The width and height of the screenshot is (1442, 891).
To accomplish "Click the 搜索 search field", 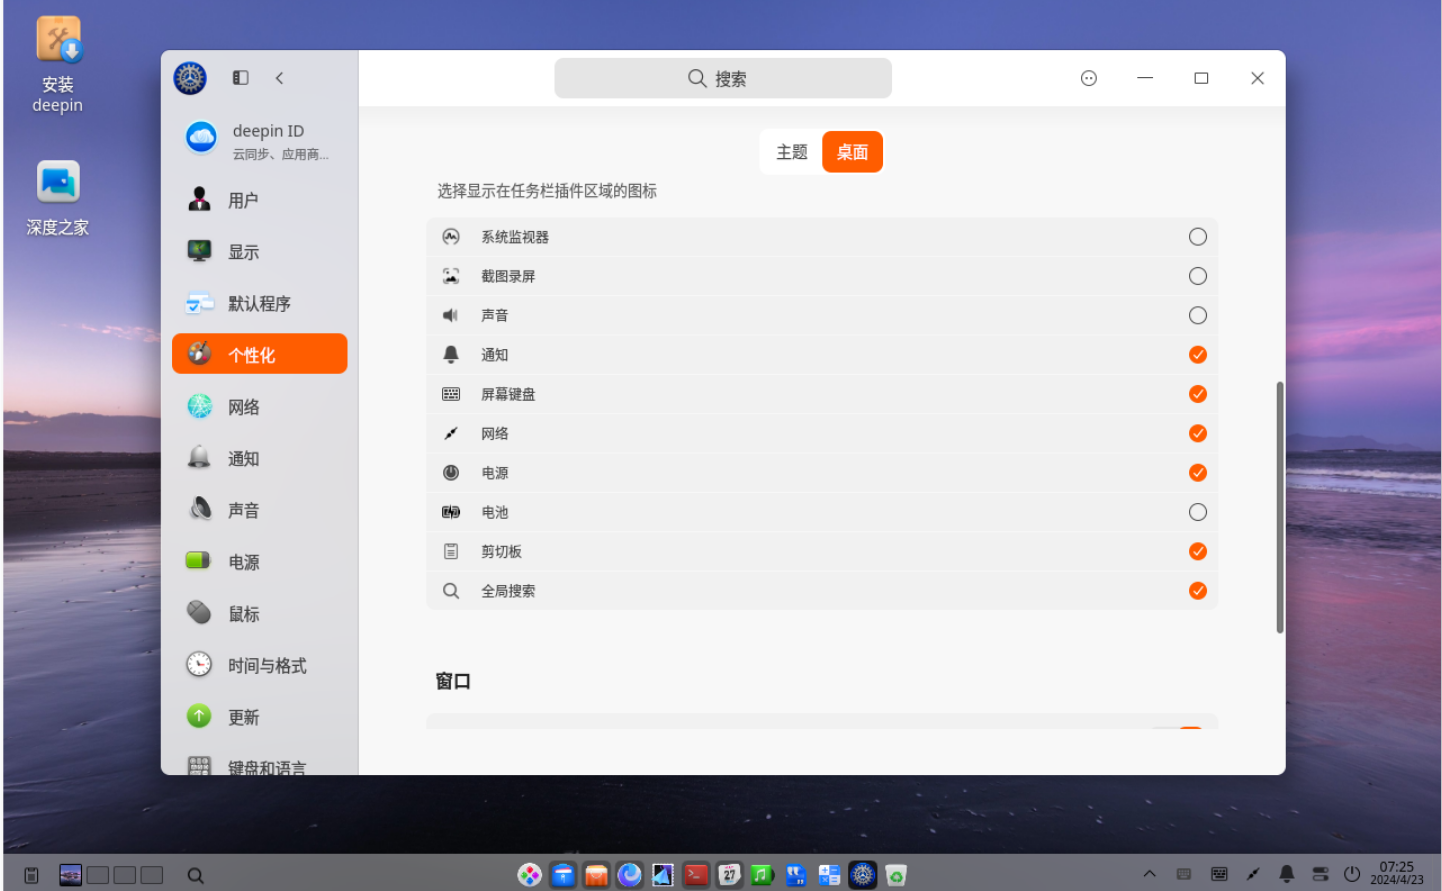I will pyautogui.click(x=722, y=78).
